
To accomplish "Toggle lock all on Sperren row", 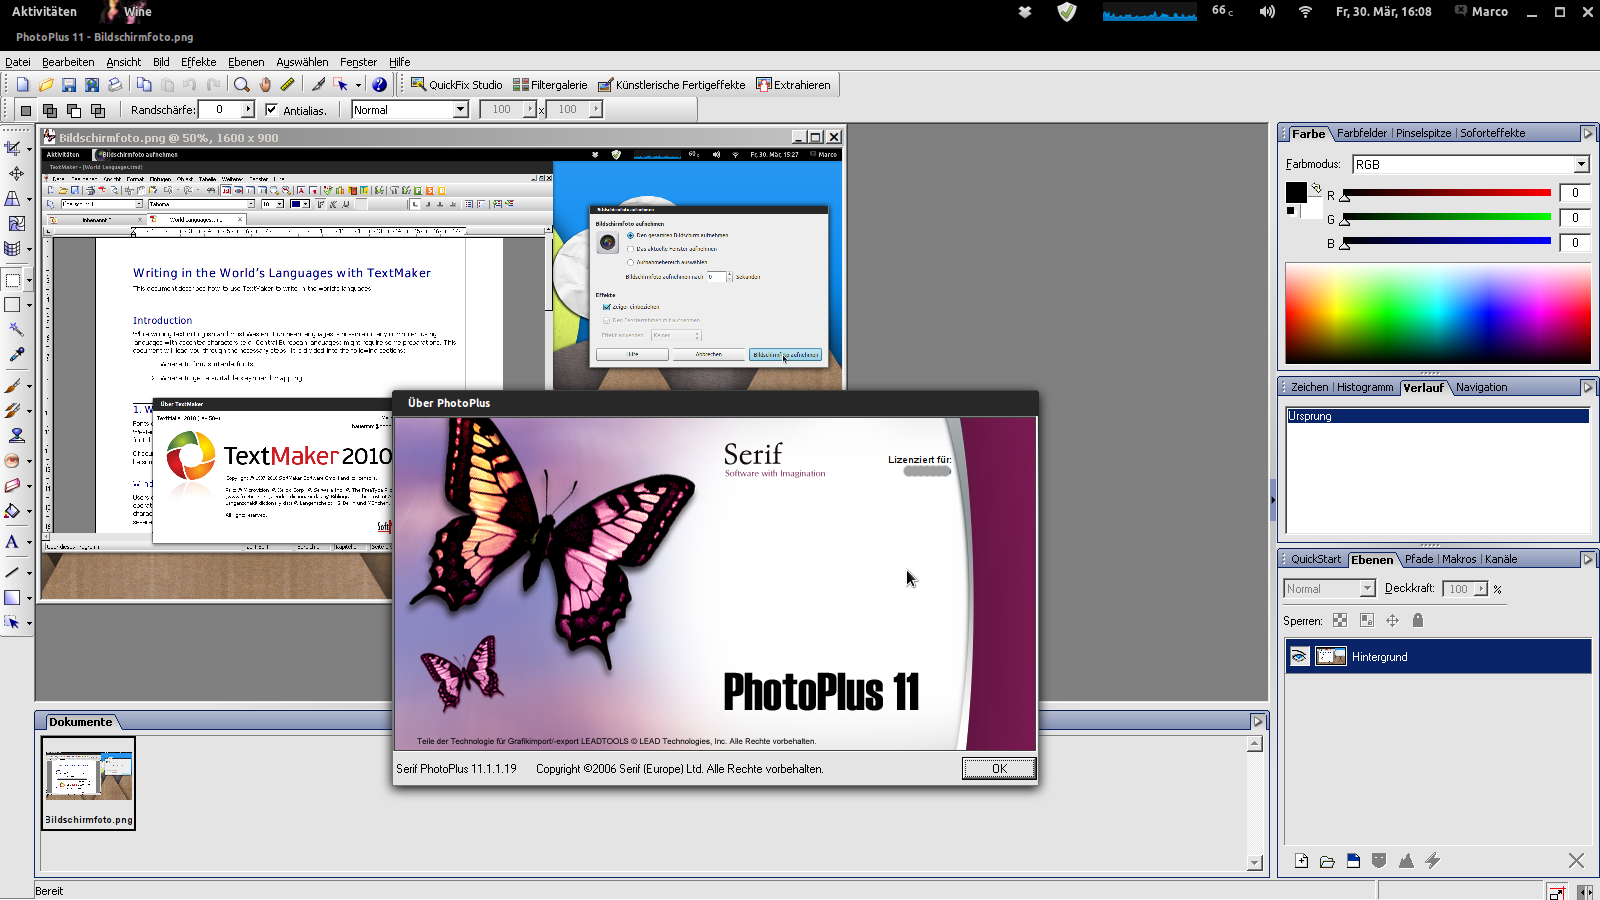I will point(1417,621).
